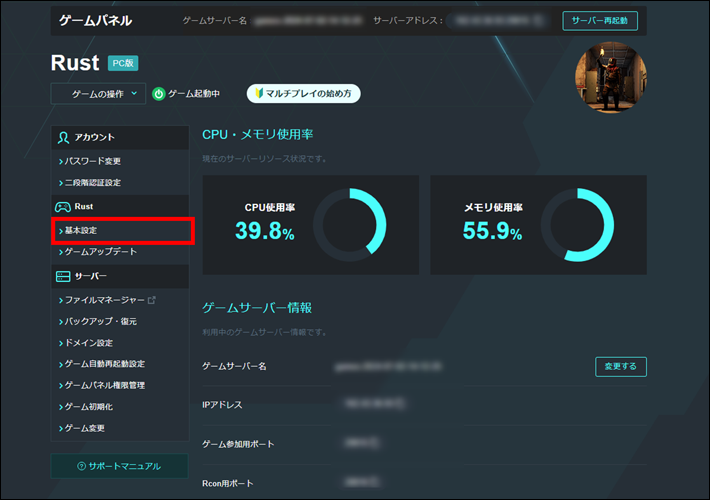This screenshot has height=500, width=710.
Task: Click the ゲームサーバー情報 heading
Action: point(257,308)
